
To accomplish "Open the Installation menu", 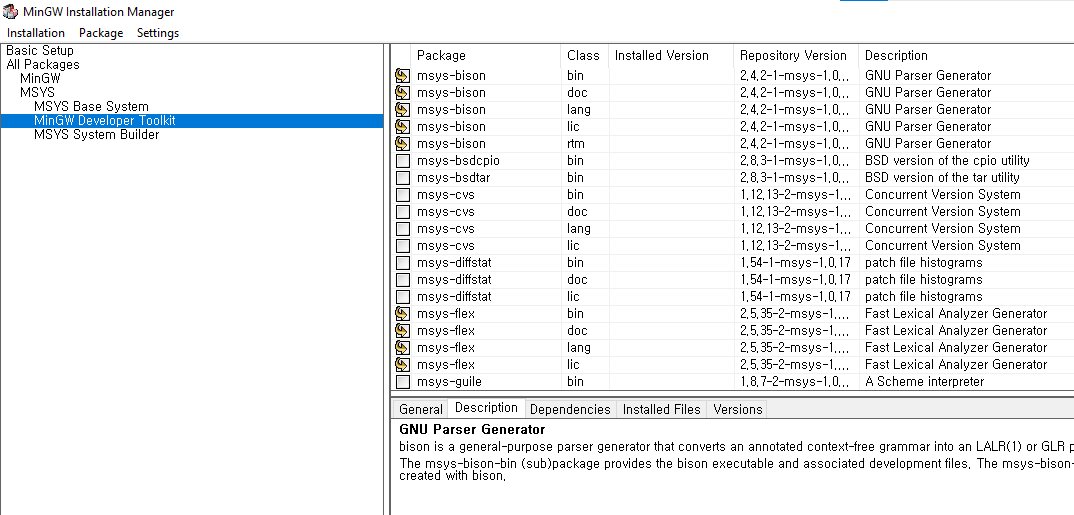I will tap(36, 33).
